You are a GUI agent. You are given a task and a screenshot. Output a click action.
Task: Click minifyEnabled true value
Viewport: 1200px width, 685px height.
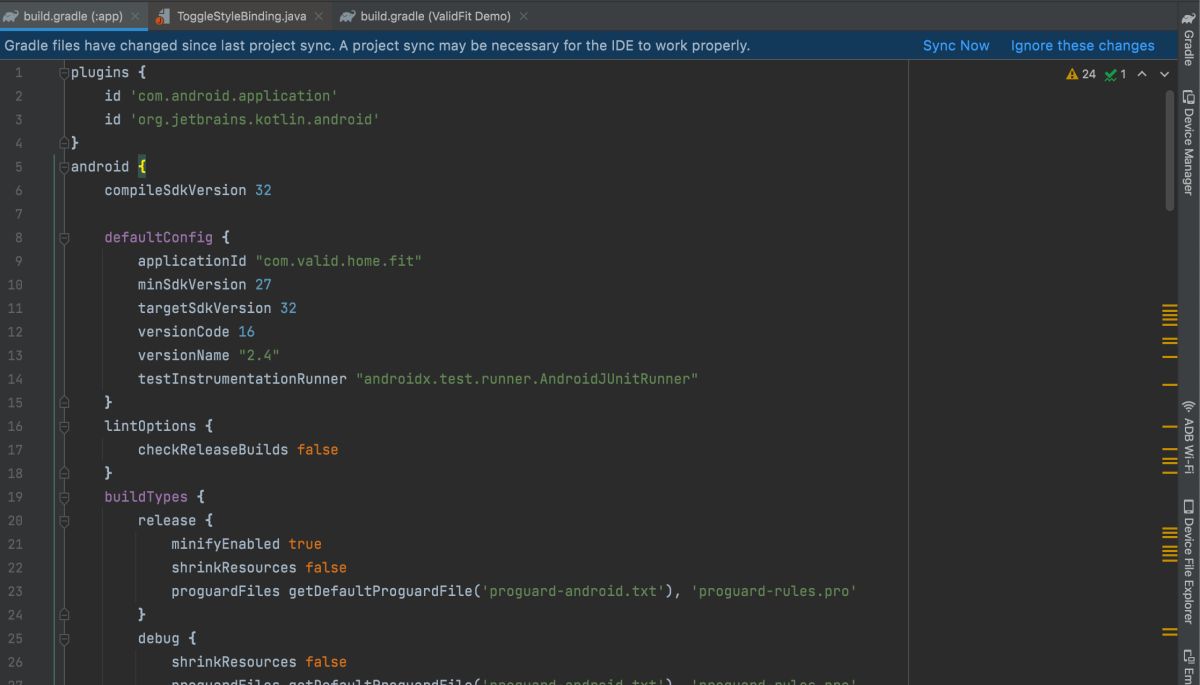point(305,544)
